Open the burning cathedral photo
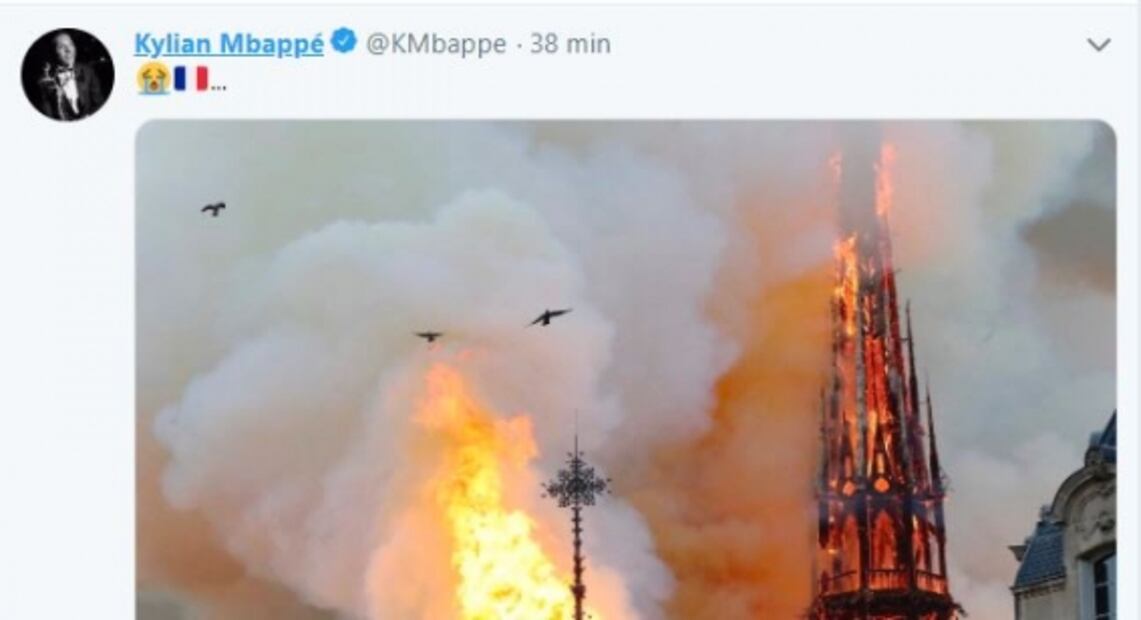 [x=626, y=370]
